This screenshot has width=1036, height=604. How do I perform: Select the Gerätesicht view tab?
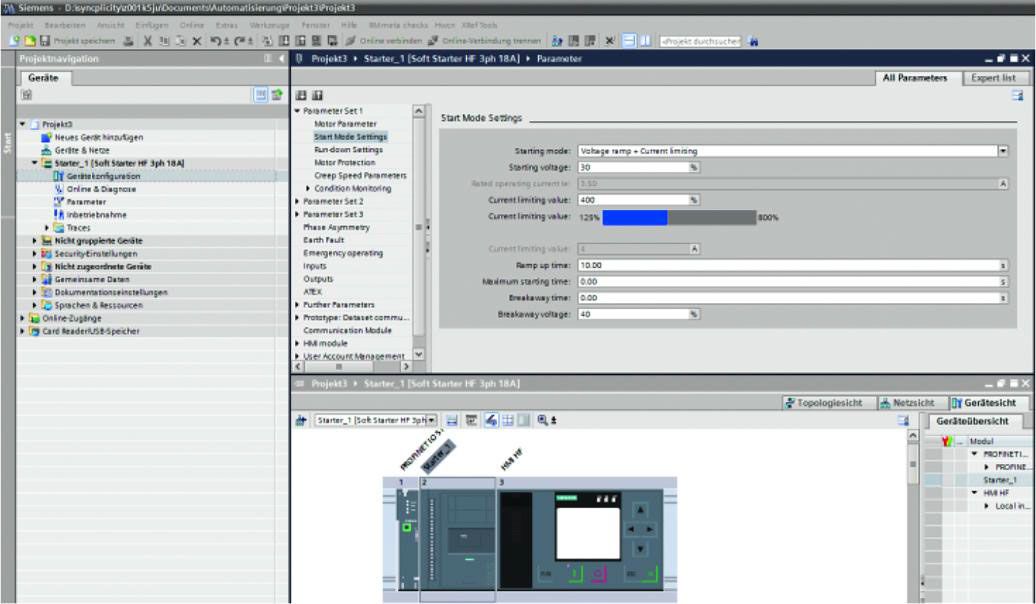[984, 403]
